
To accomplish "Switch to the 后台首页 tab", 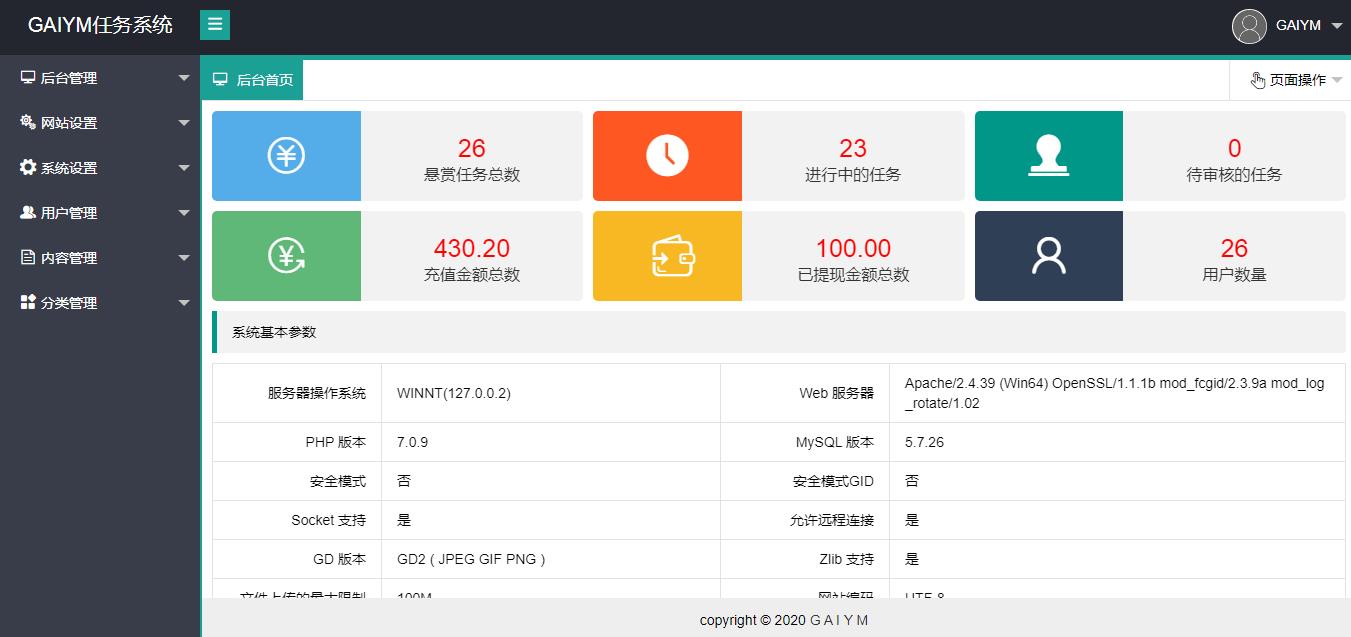I will (253, 80).
